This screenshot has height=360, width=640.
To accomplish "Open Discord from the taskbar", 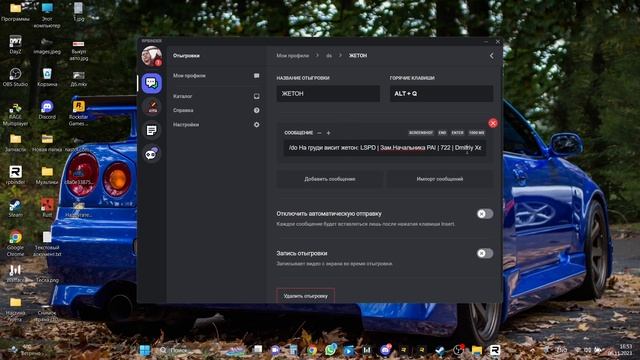I will [x=386, y=349].
